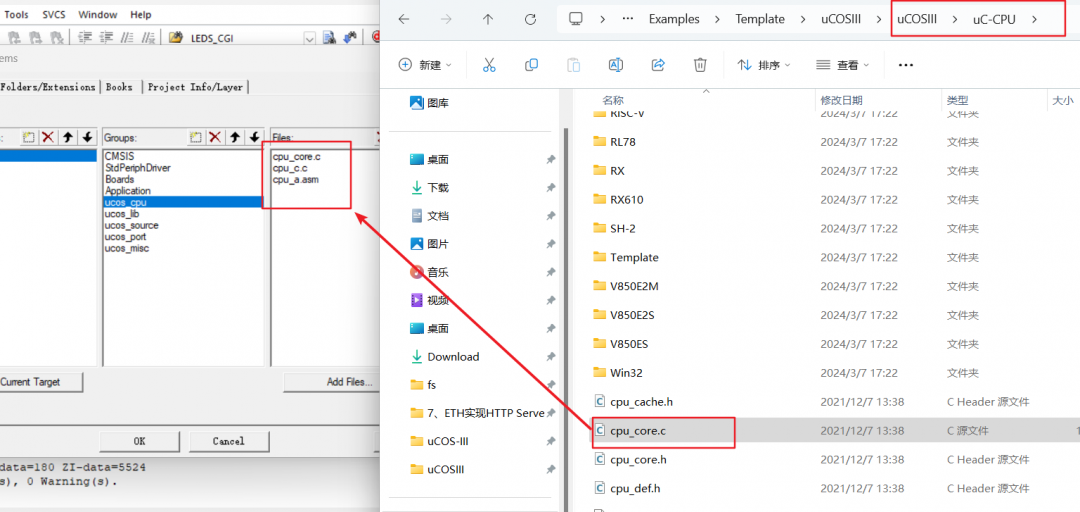Expand chevron after uC-CPU in address bar
Image resolution: width=1080 pixels, height=512 pixels.
1034,19
